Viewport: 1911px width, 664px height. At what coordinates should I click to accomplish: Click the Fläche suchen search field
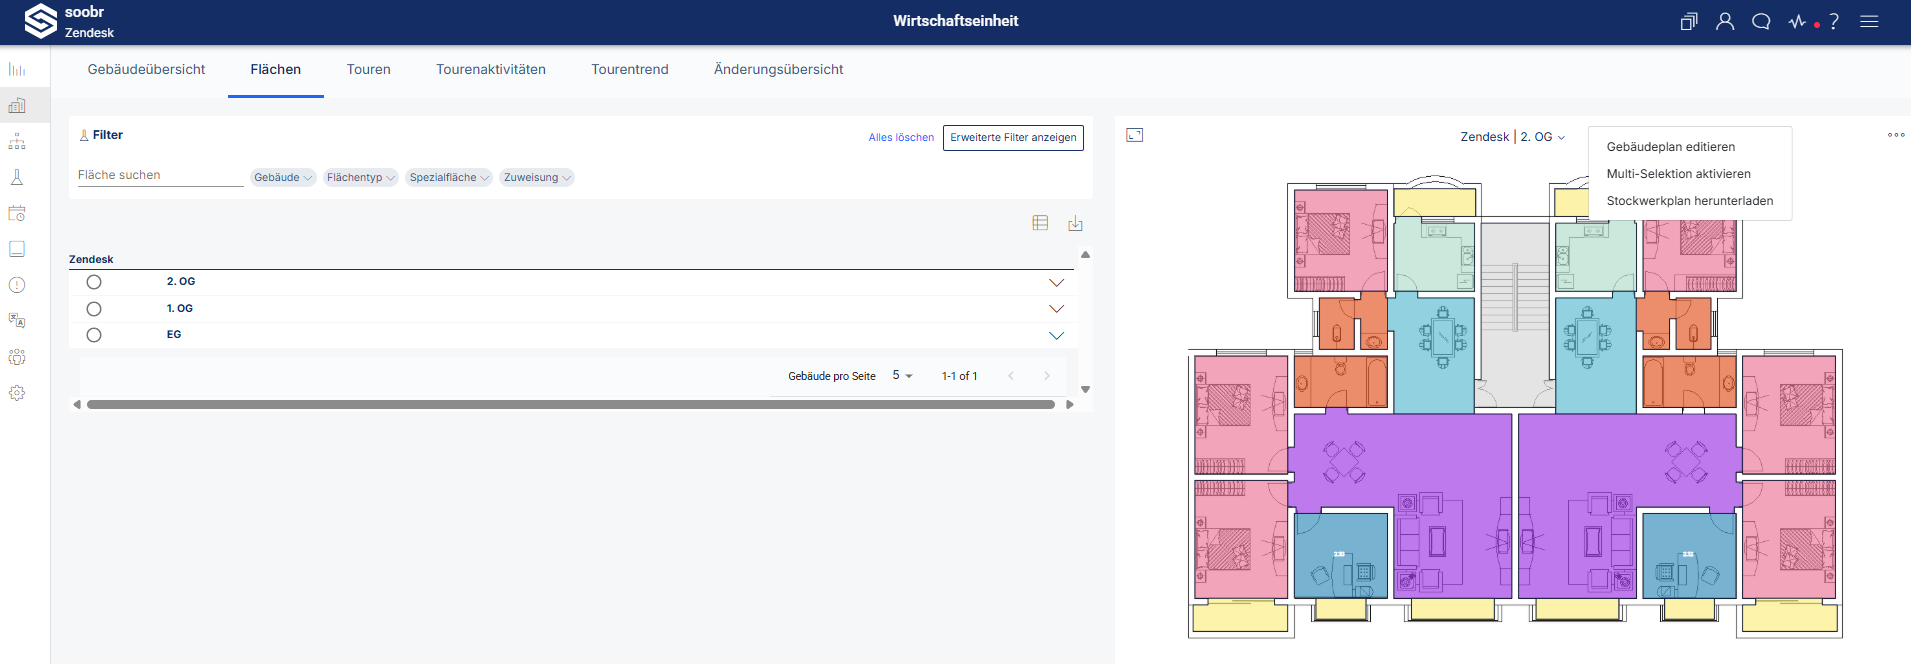(161, 175)
